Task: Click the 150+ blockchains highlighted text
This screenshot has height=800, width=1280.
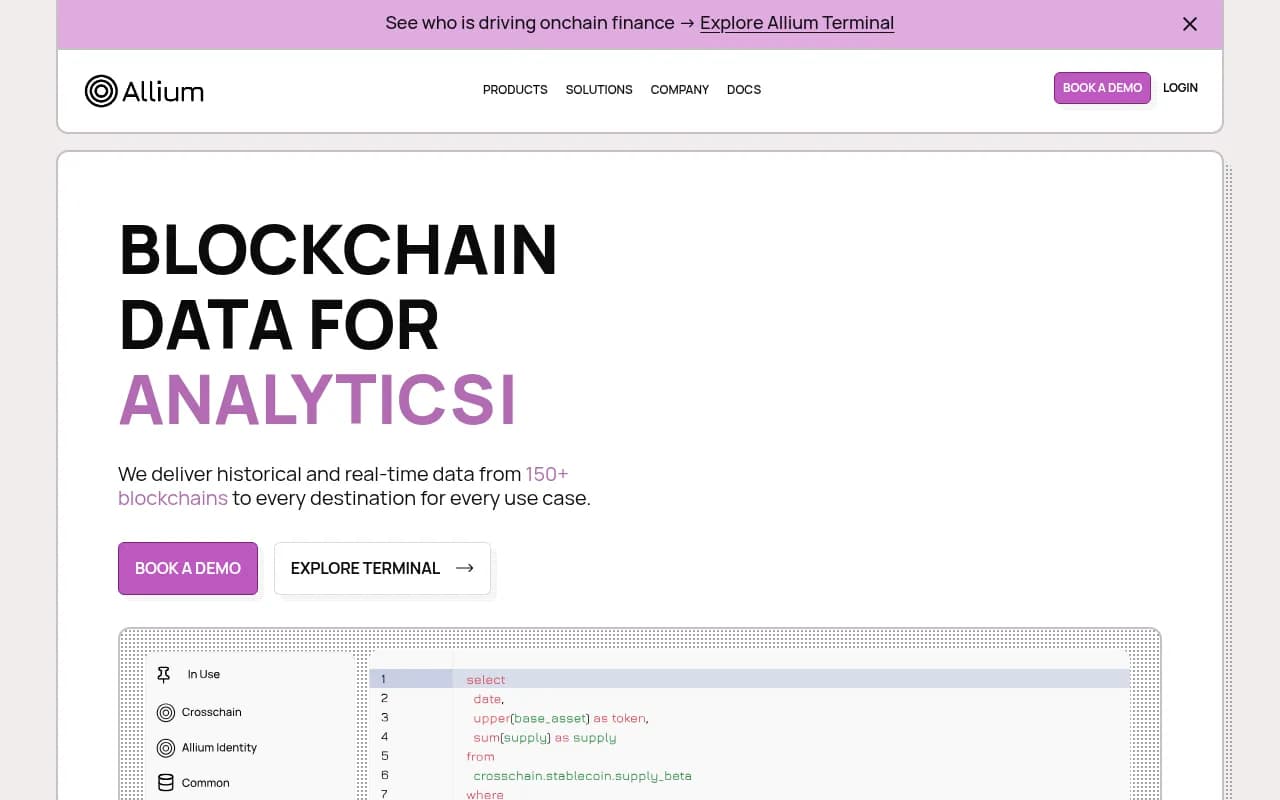Action: [343, 486]
